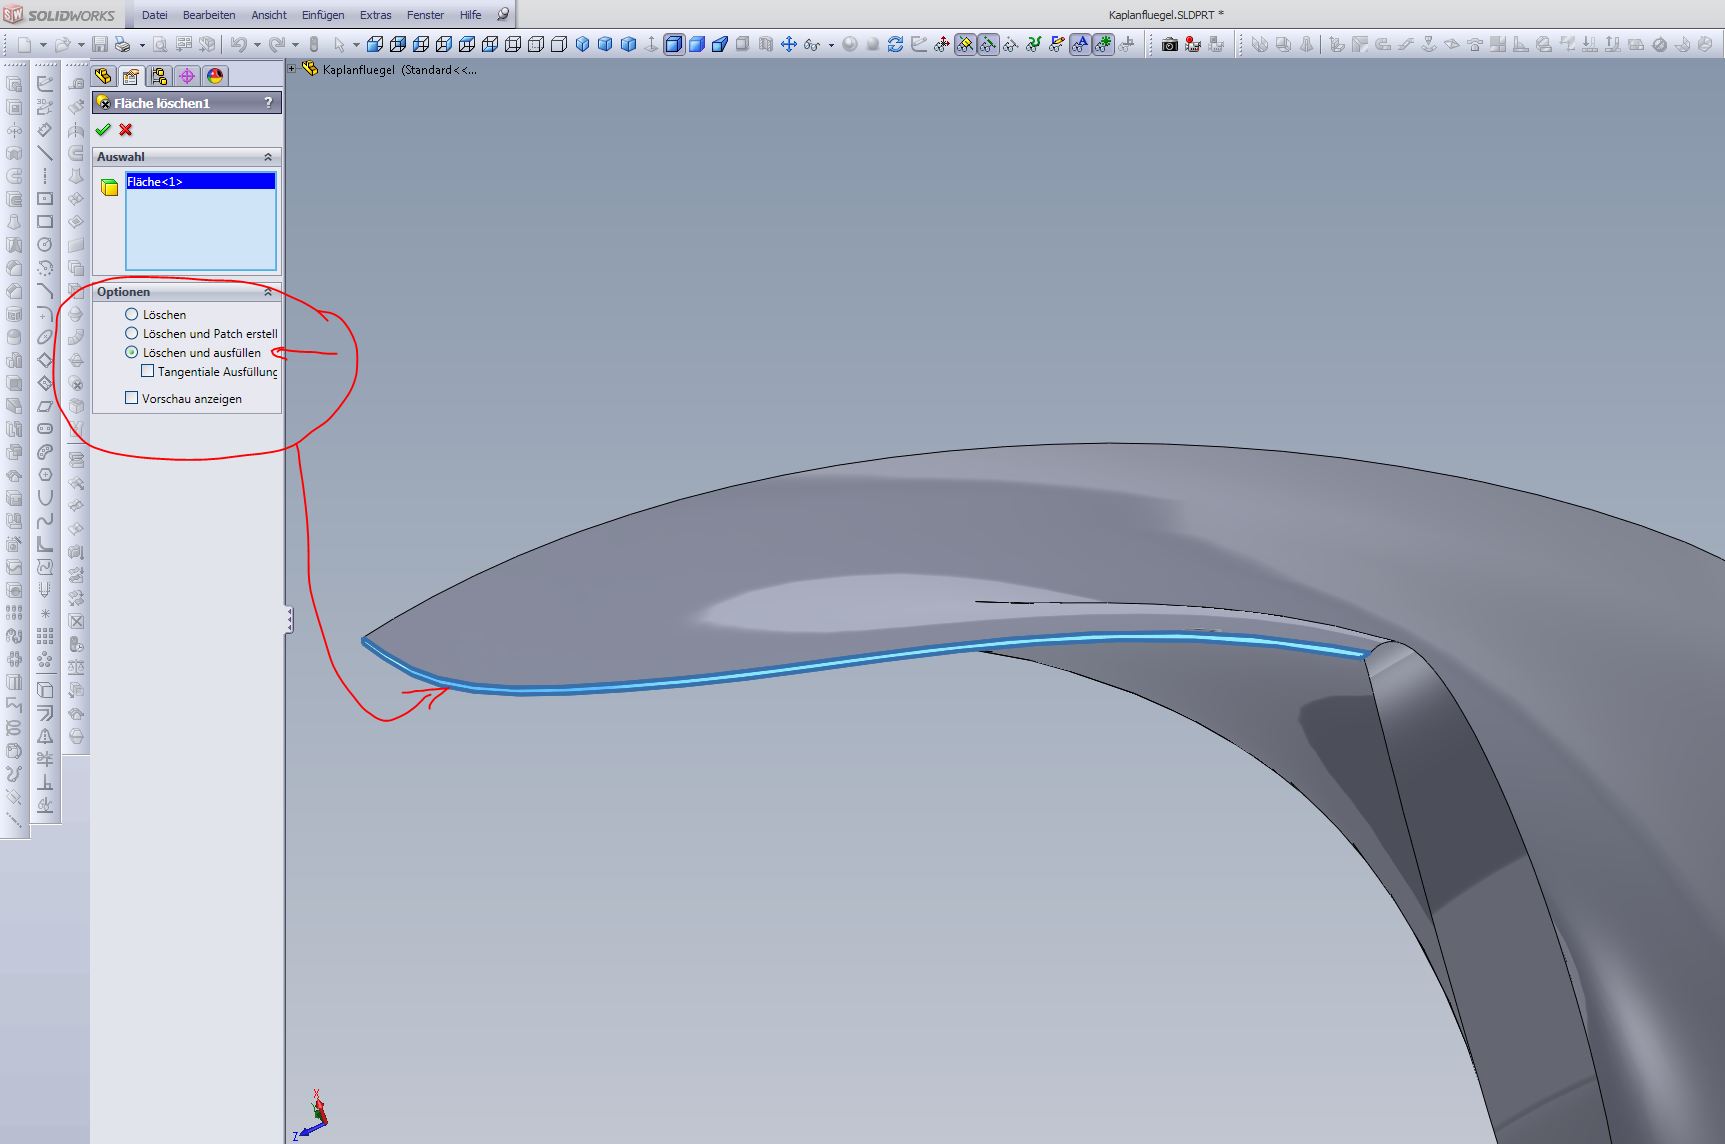The height and width of the screenshot is (1144, 1725).
Task: Expand the Kaplanfluegel tree in viewport
Action: point(292,69)
